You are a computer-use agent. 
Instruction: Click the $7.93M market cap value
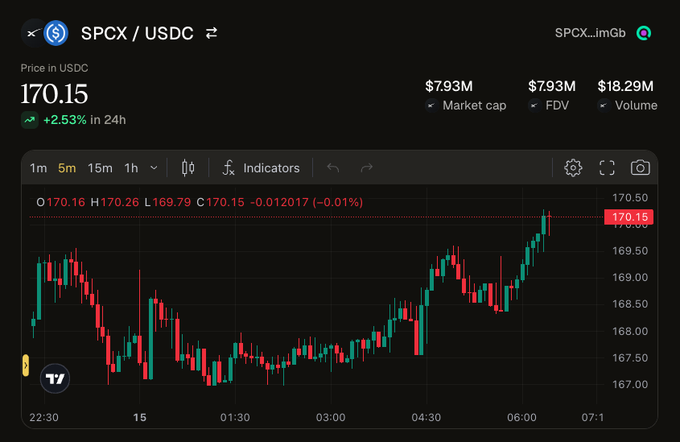pos(449,86)
